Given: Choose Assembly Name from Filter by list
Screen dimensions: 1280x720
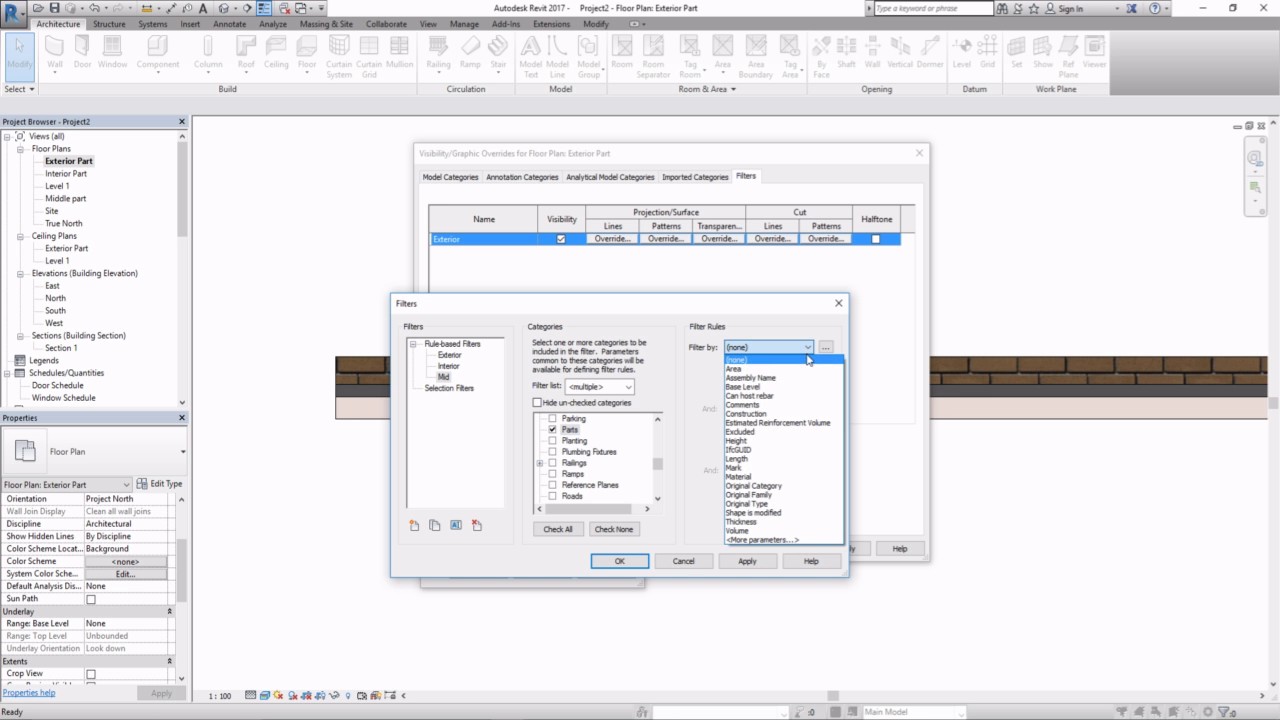Looking at the screenshot, I should 751,378.
